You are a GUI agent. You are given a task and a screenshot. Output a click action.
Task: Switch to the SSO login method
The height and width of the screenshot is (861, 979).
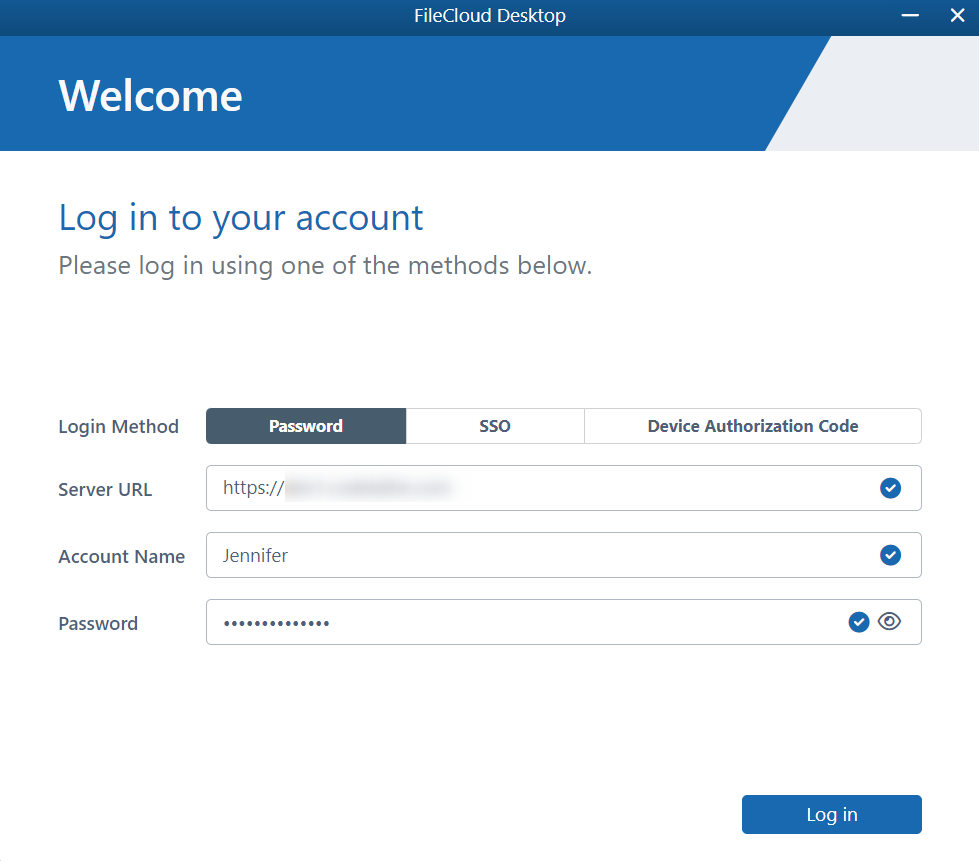point(495,426)
